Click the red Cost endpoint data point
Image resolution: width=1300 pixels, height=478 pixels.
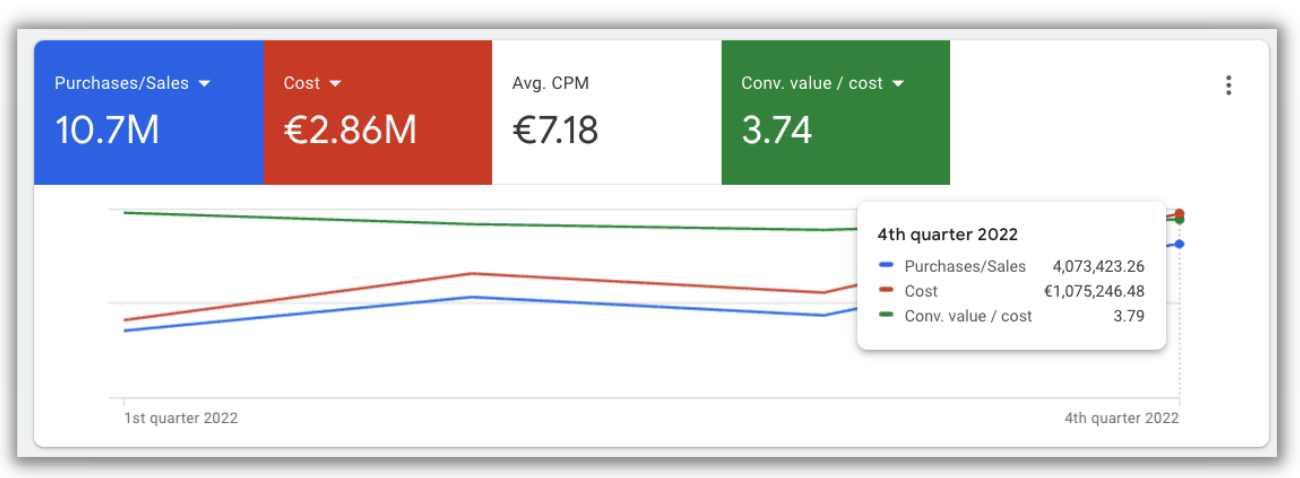[1180, 213]
